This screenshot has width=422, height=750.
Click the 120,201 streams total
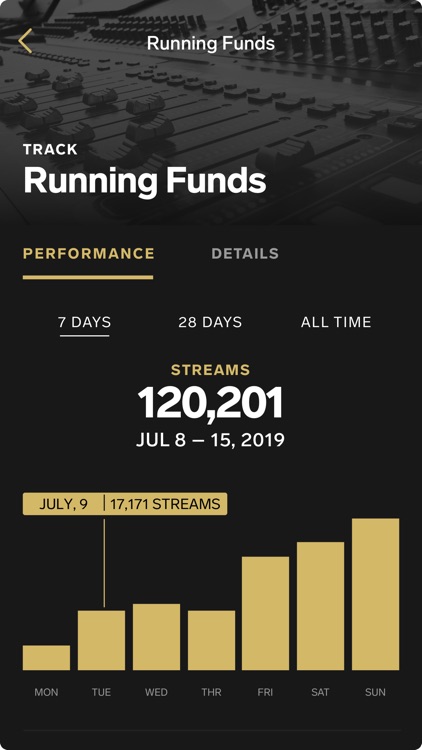(x=211, y=403)
